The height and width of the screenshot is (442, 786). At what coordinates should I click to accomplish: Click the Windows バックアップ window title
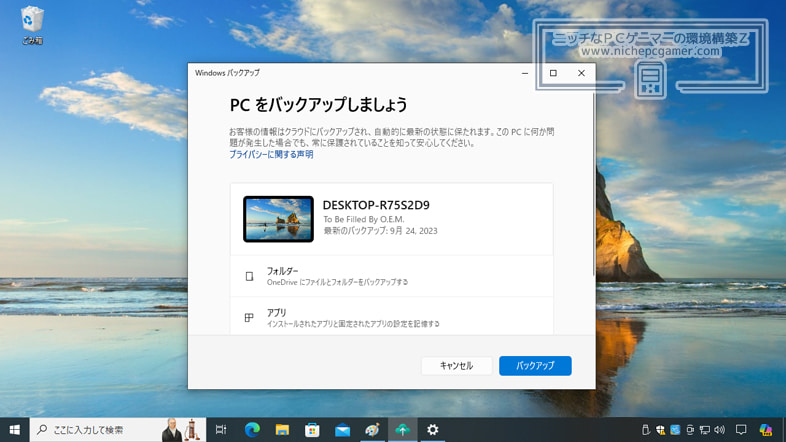coord(227,73)
